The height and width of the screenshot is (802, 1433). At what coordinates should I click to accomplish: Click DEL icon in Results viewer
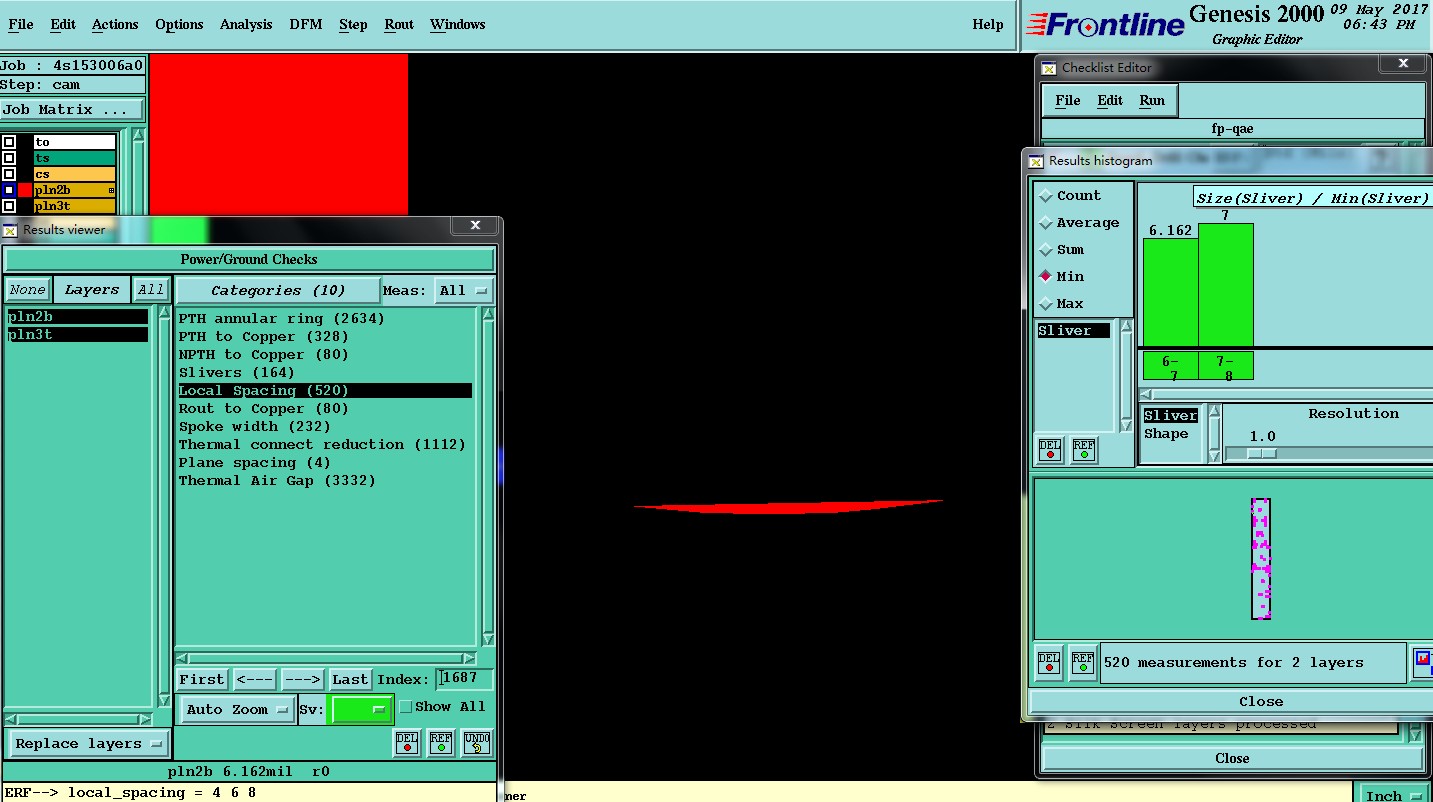[x=406, y=743]
